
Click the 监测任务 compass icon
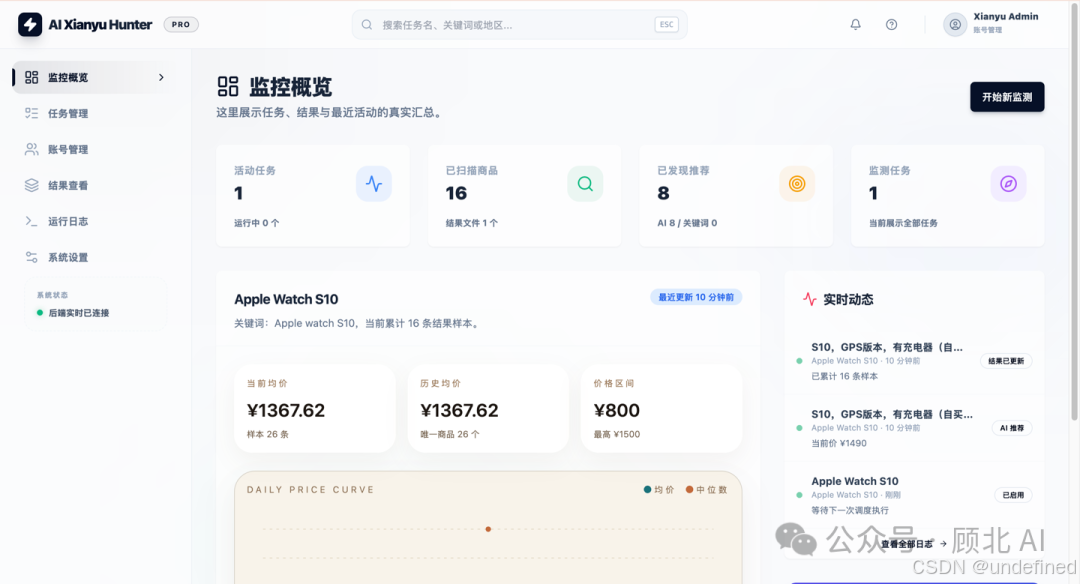point(1008,184)
